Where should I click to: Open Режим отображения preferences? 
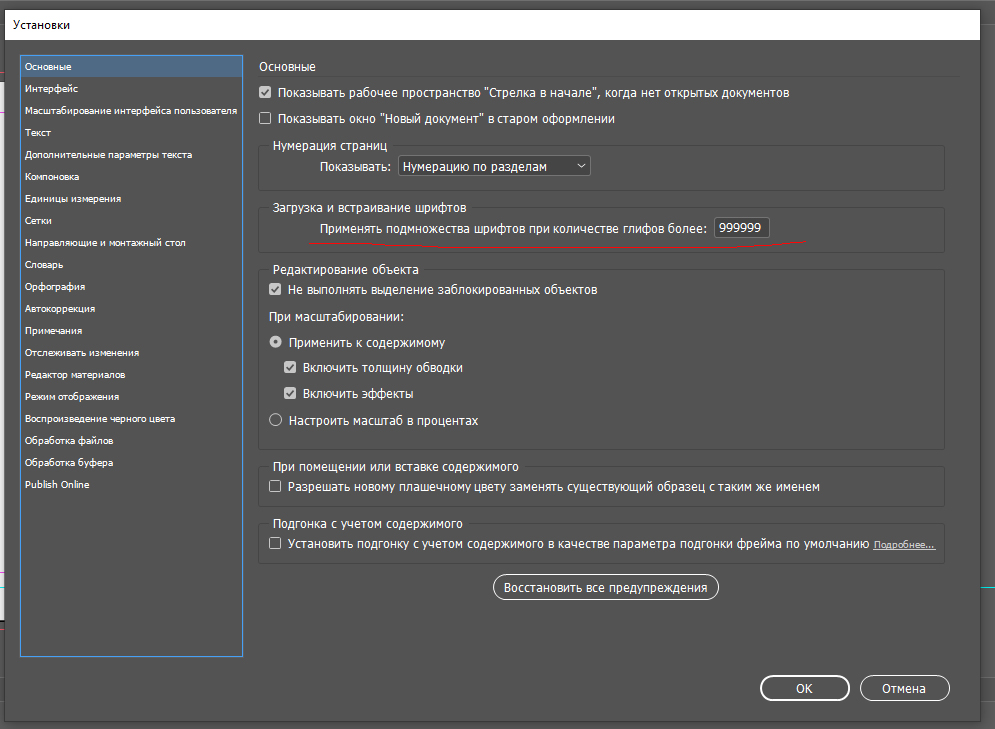[131, 397]
